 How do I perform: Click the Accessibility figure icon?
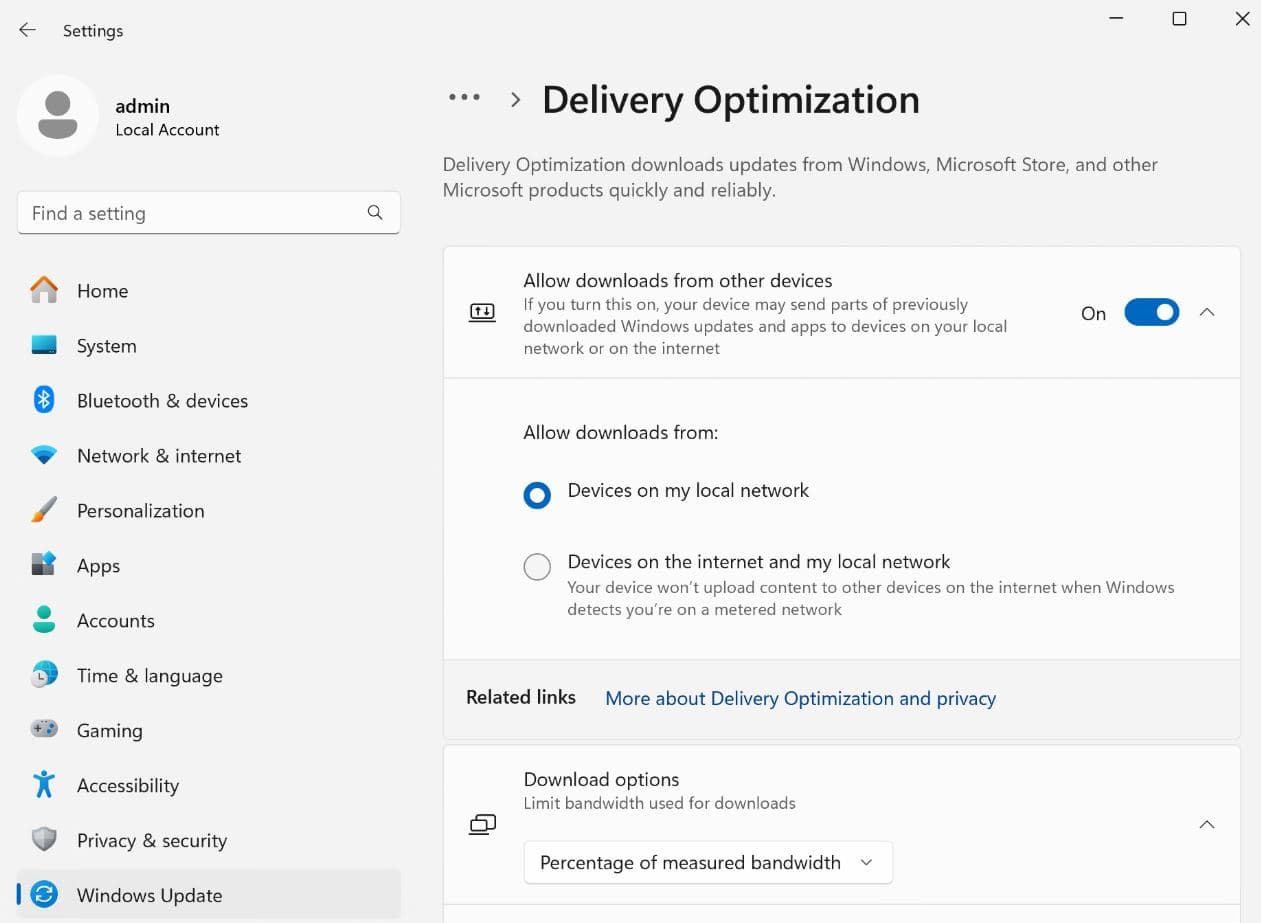coord(44,785)
